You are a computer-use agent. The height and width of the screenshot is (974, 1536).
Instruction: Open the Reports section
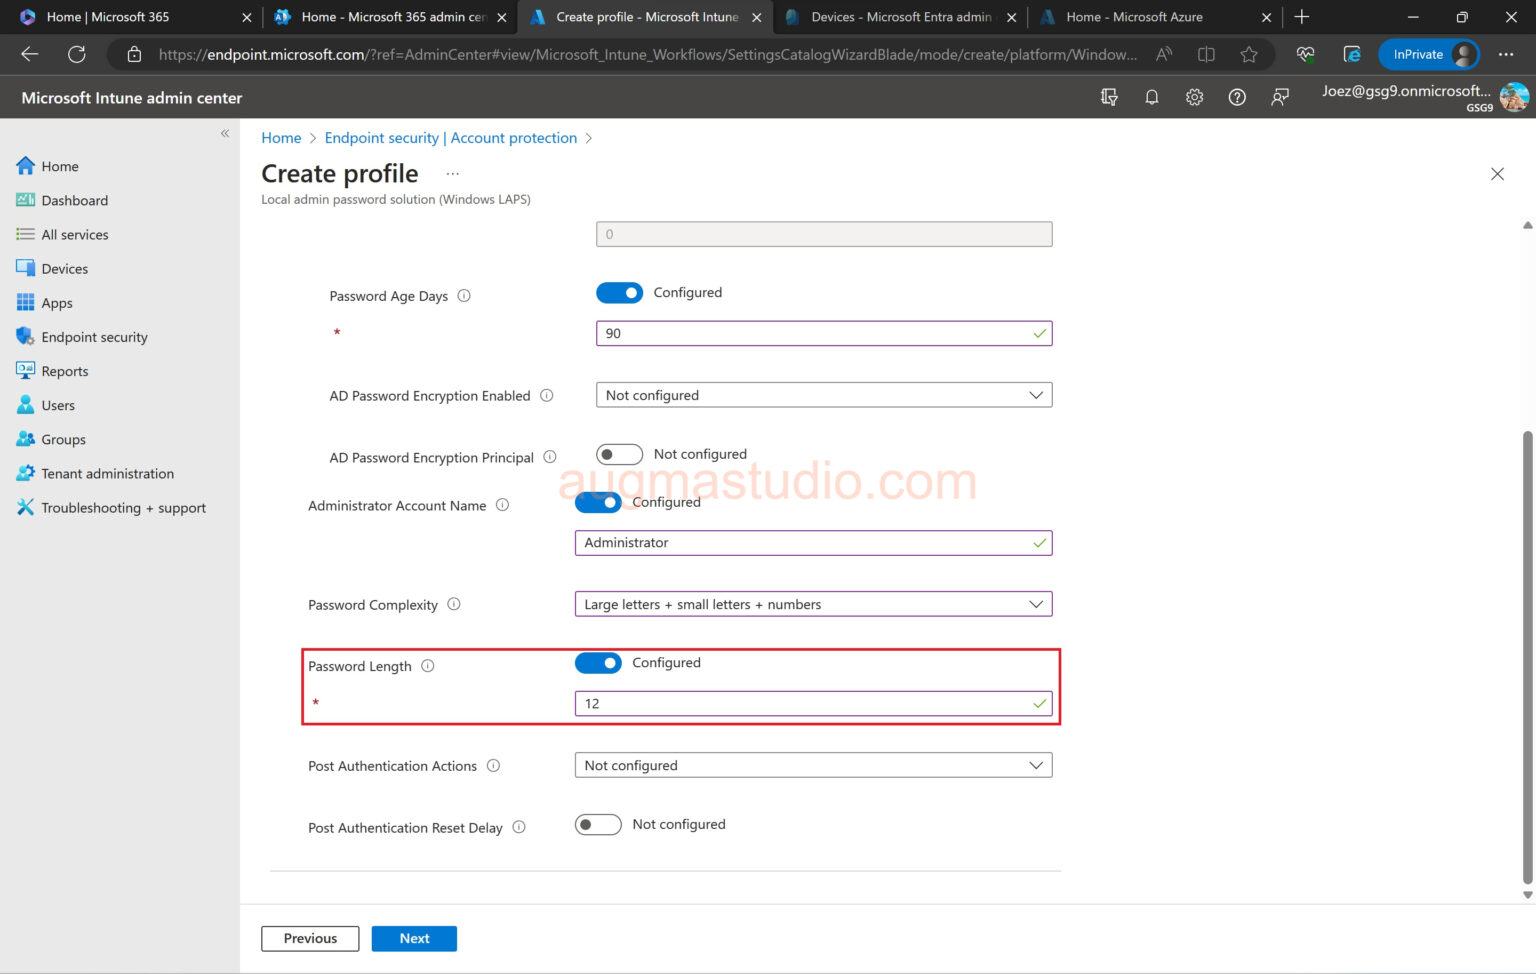(65, 370)
